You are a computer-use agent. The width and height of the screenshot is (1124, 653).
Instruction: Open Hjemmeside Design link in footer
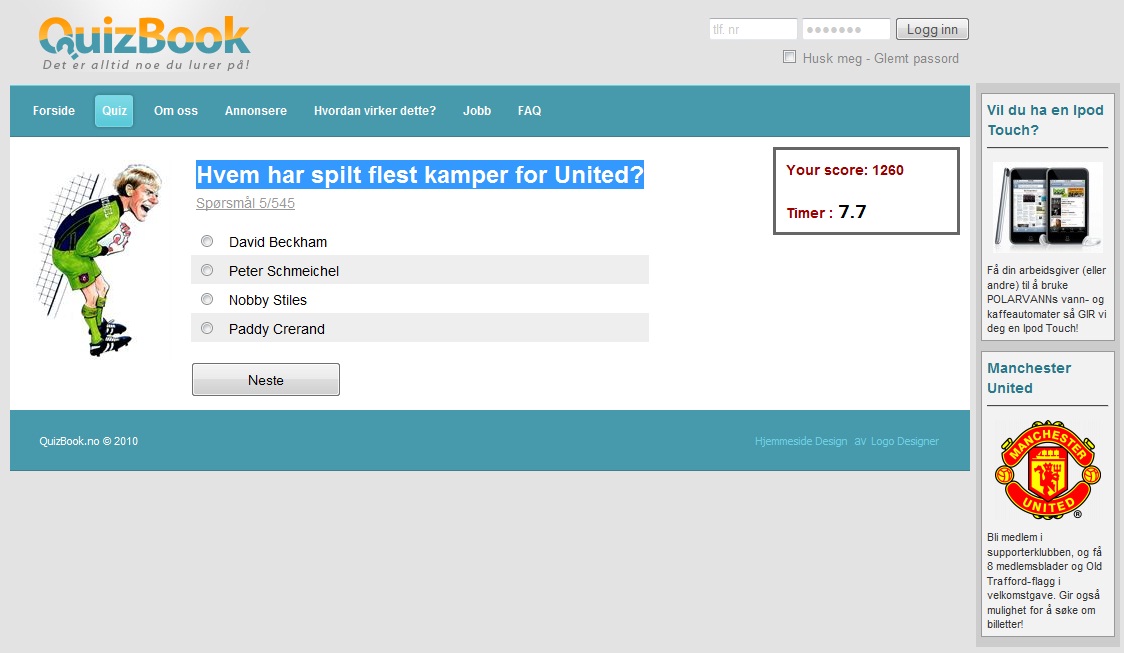point(801,441)
